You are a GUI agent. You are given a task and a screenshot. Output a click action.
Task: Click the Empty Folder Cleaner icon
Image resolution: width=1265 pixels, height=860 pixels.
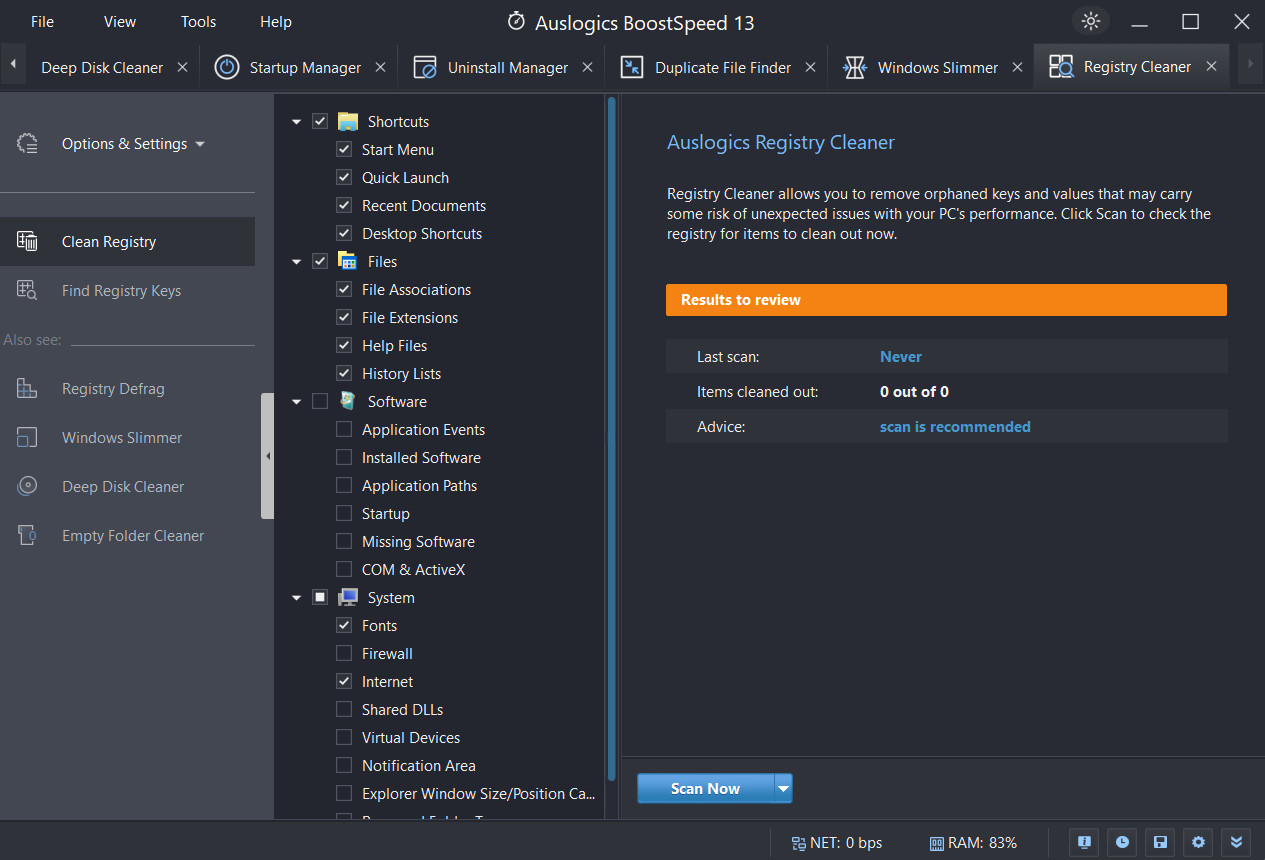pos(27,535)
